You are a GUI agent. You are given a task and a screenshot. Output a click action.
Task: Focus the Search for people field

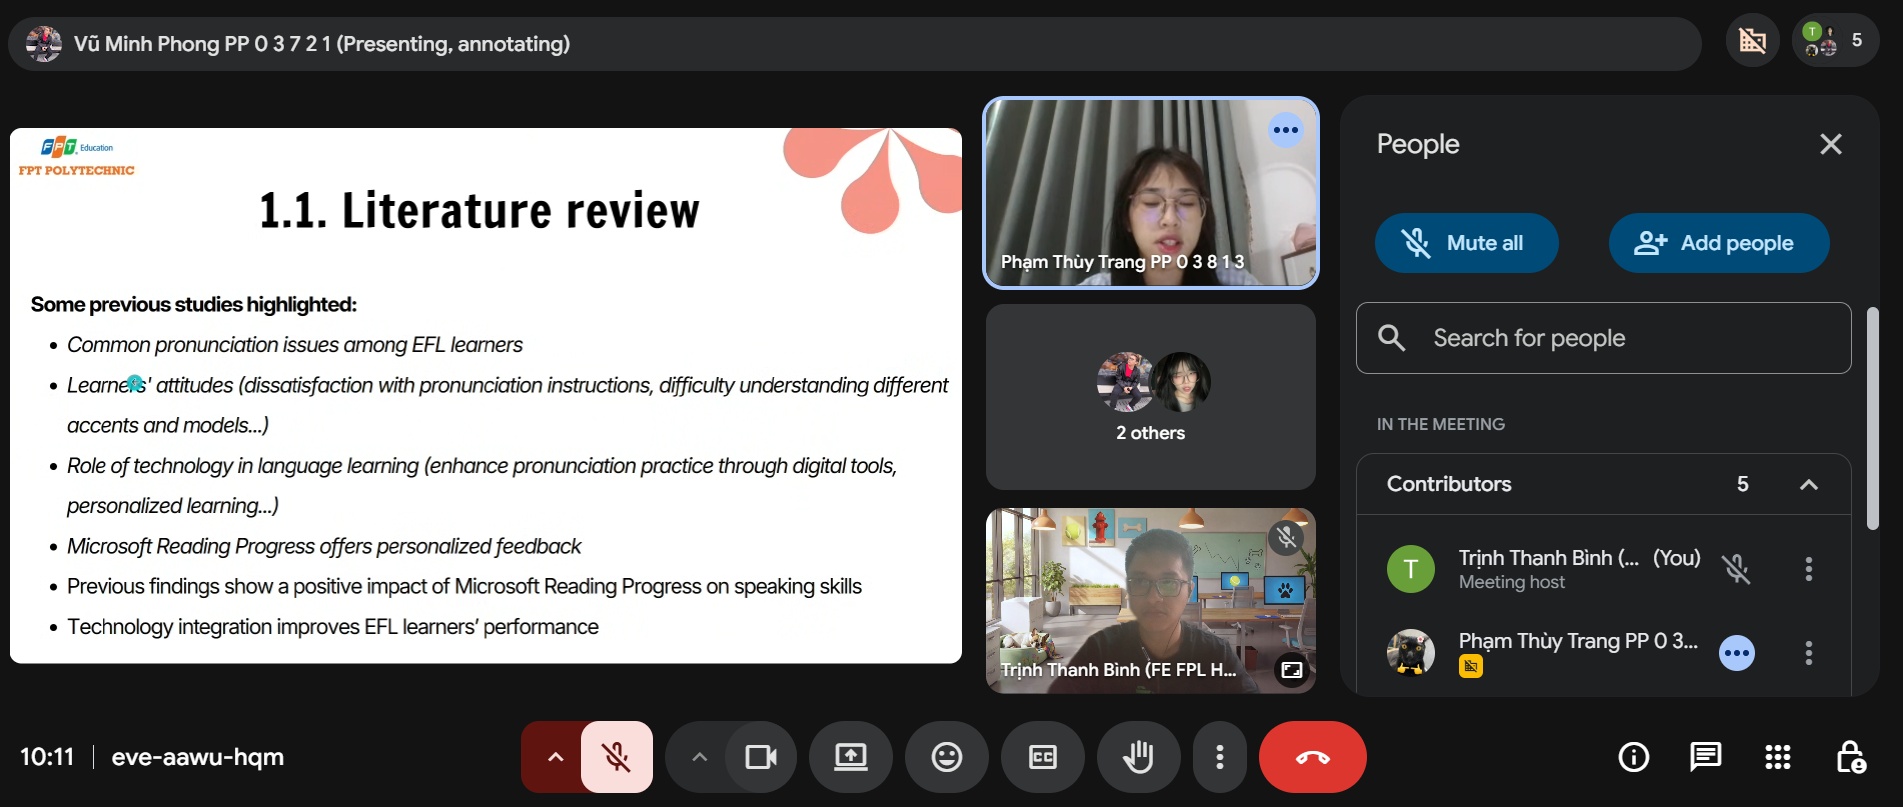tap(1603, 338)
